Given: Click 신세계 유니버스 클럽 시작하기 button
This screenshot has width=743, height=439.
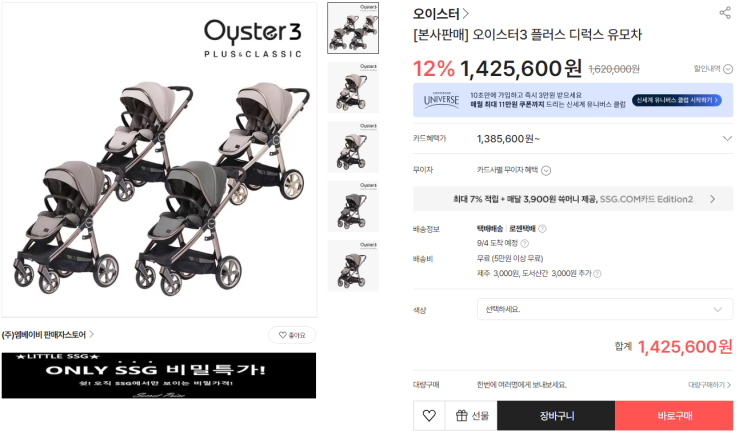Looking at the screenshot, I should tap(677, 100).
